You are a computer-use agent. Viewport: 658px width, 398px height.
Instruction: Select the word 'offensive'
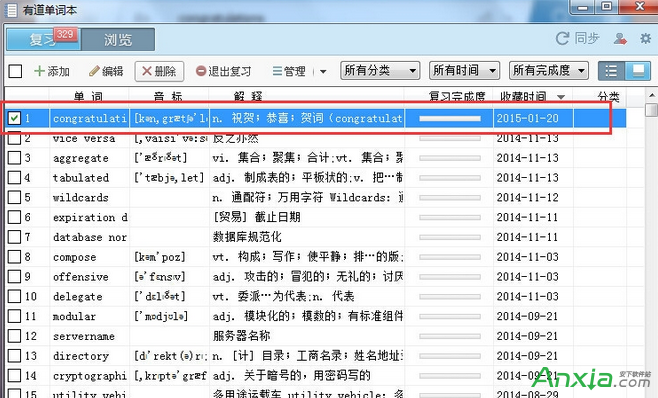click(81, 277)
